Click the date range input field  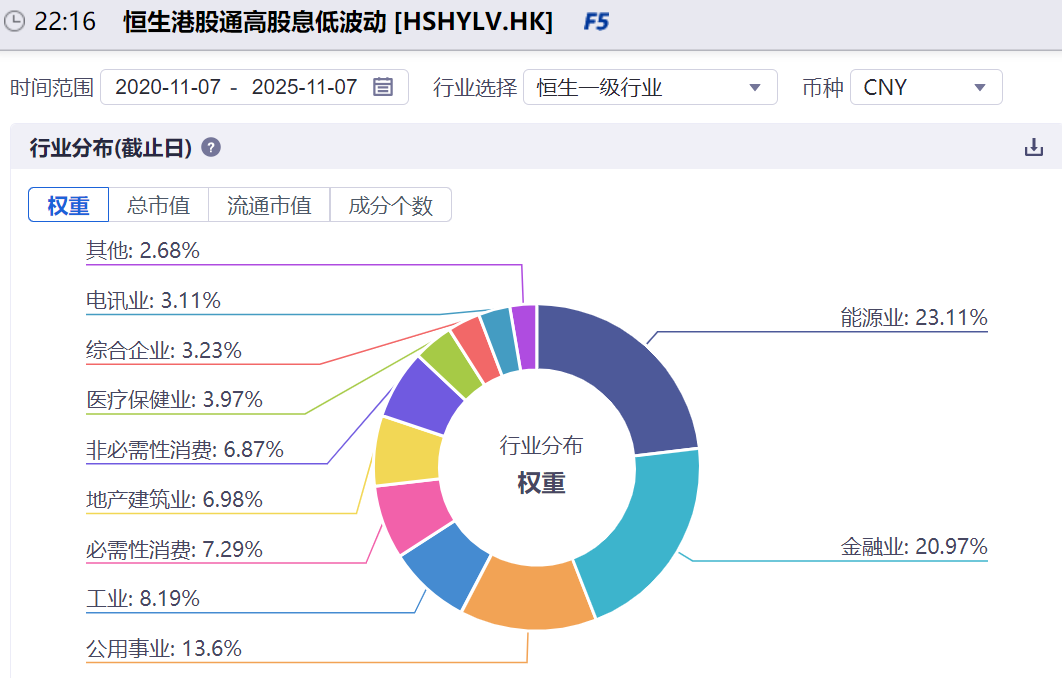[x=254, y=87]
